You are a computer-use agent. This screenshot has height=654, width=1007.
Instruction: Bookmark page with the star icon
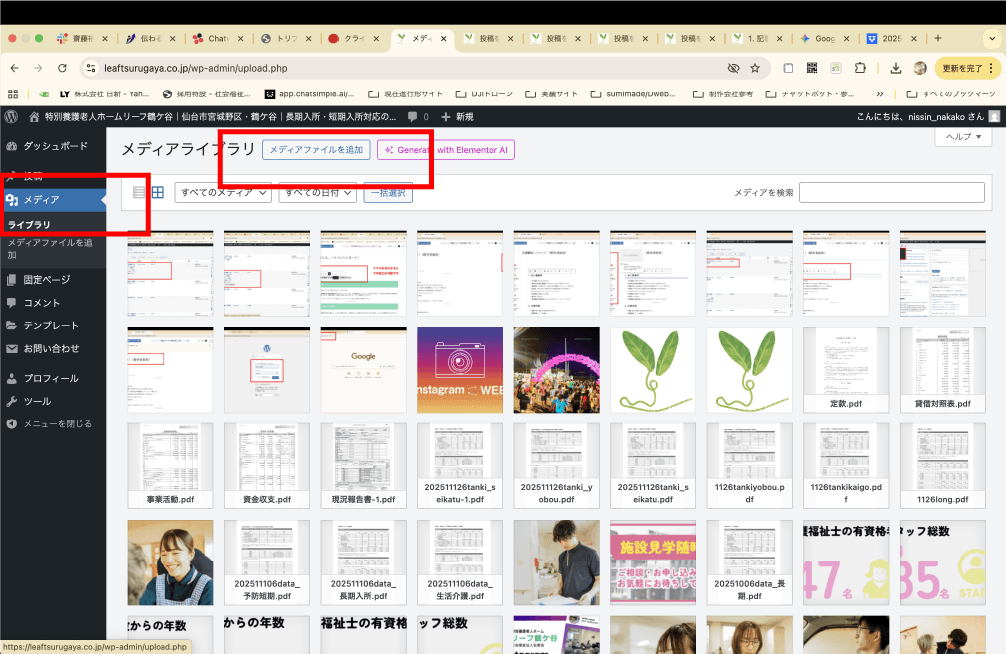pos(755,68)
